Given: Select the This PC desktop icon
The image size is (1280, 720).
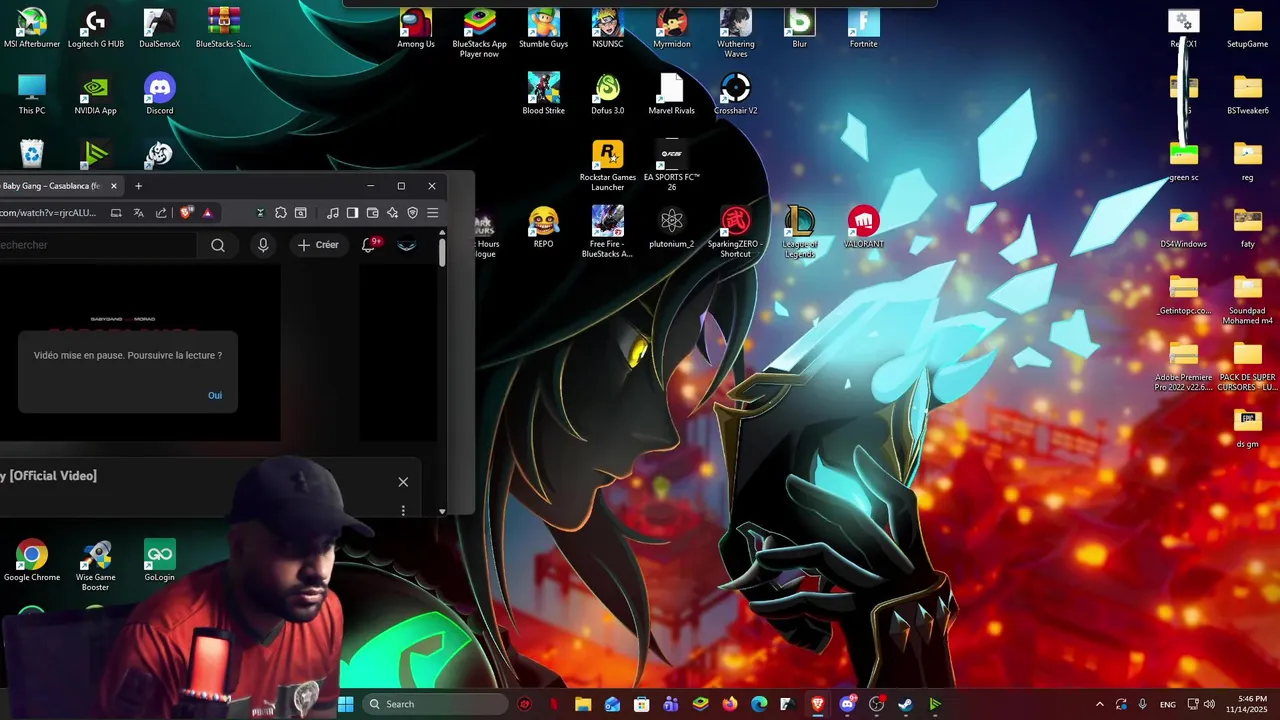Looking at the screenshot, I should tap(32, 95).
